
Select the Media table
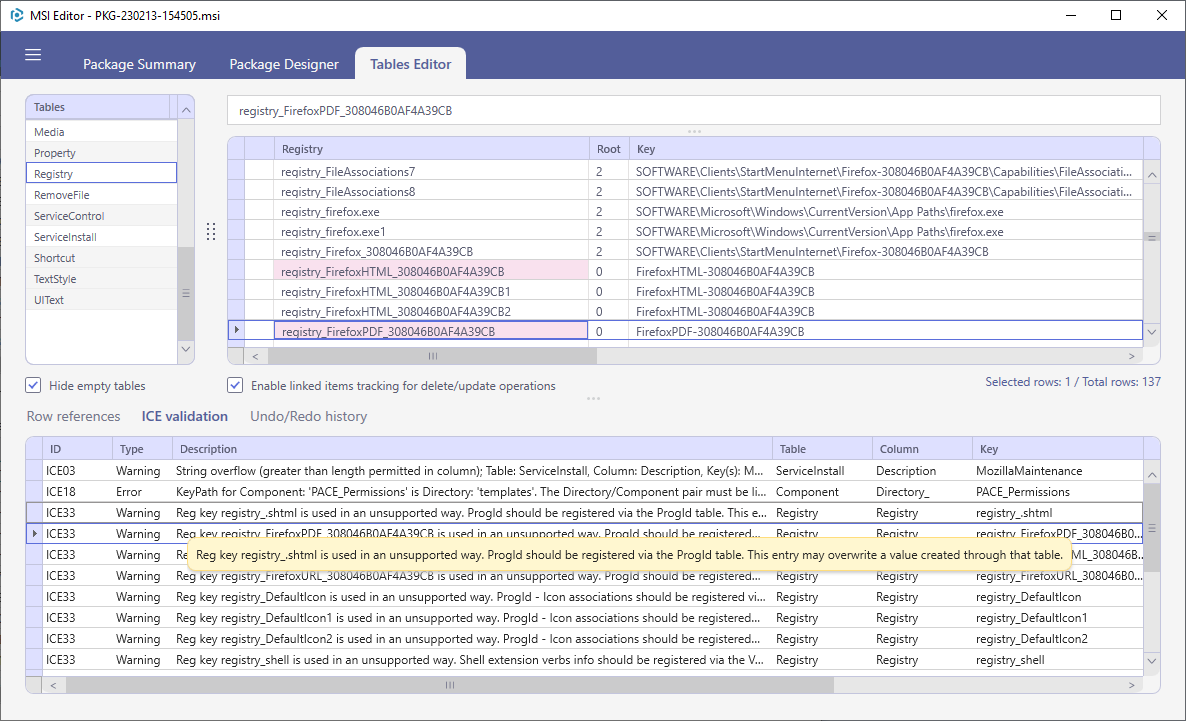101,132
